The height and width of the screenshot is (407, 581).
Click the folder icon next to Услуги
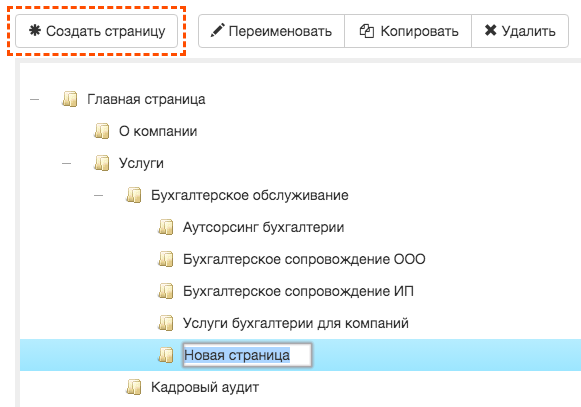coord(102,163)
